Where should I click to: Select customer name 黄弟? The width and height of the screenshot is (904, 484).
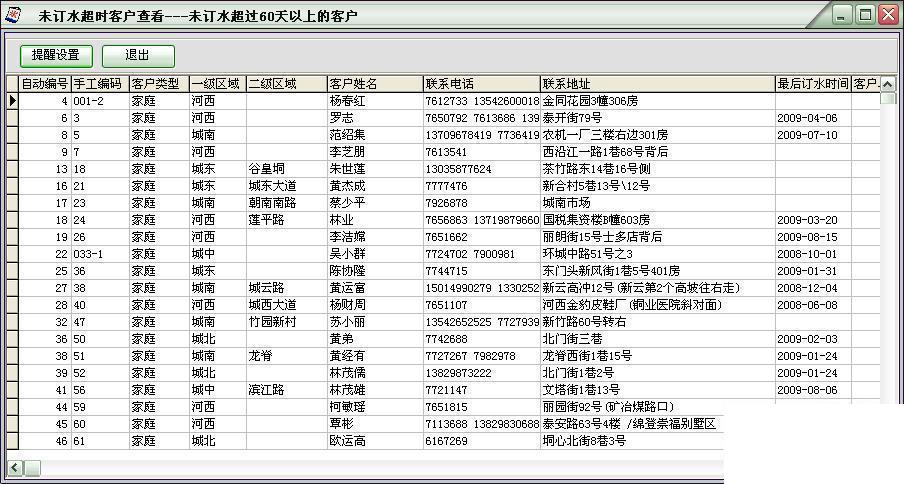click(x=341, y=339)
